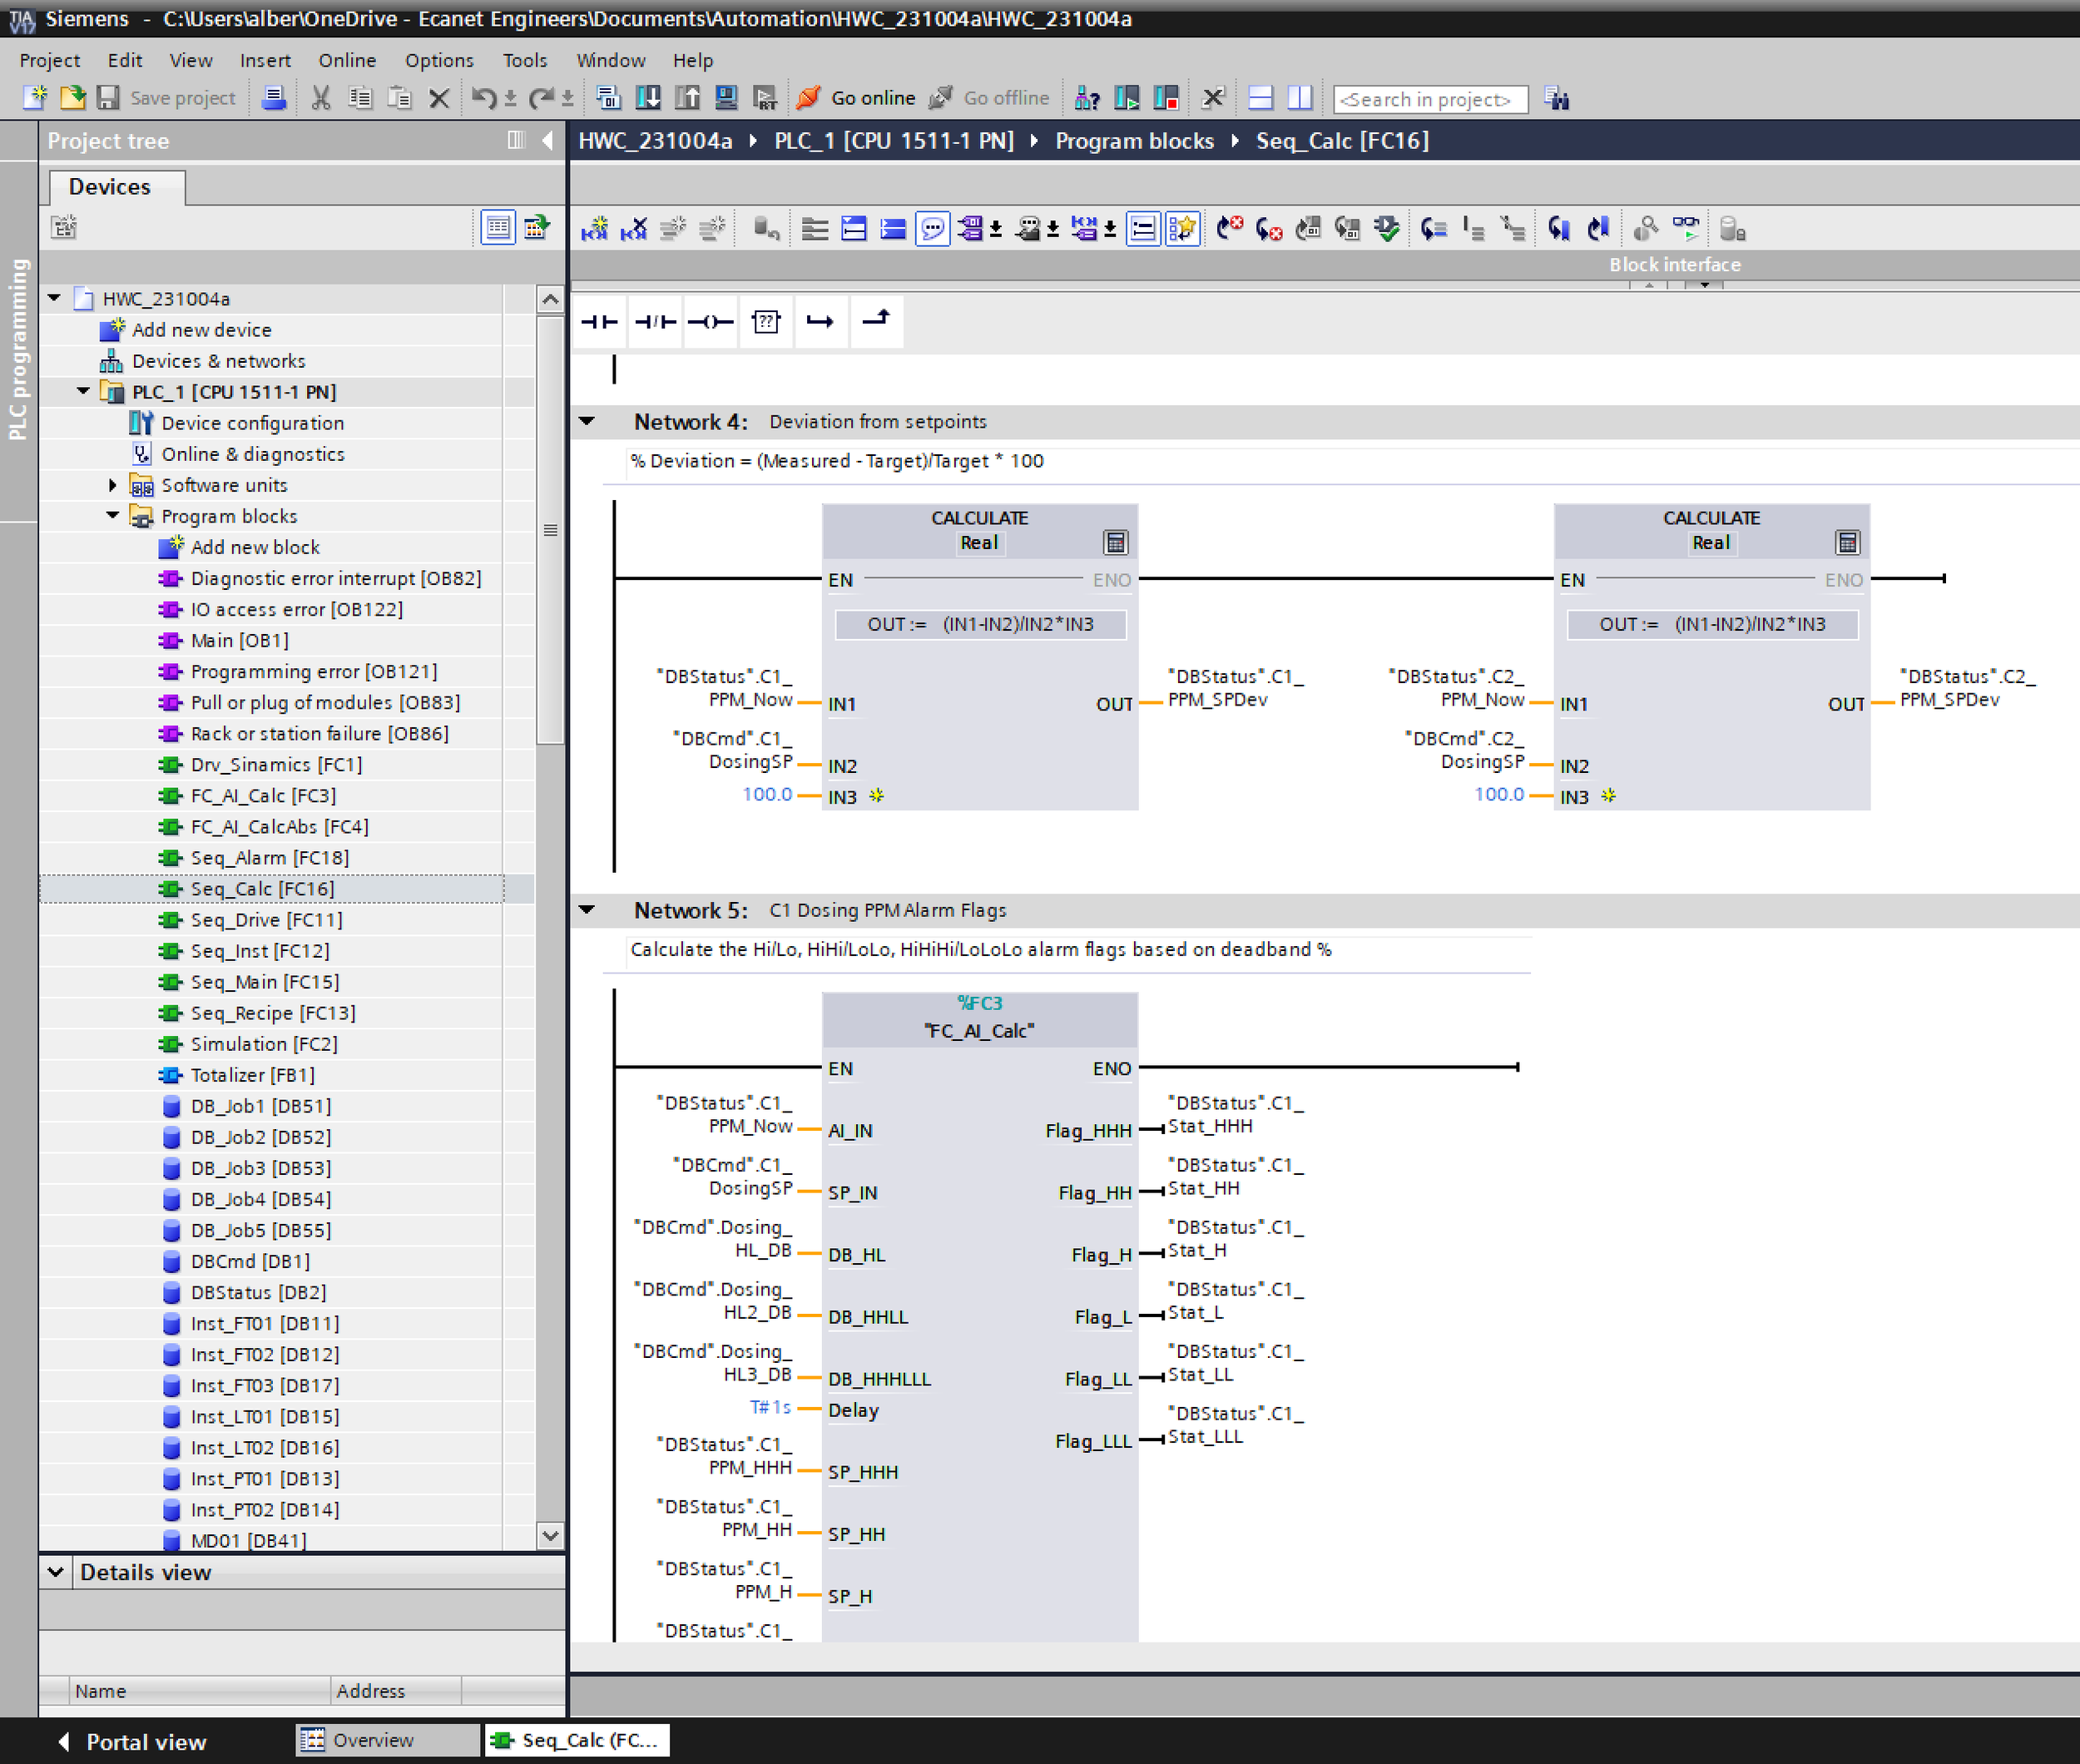Click the download to device icon
The height and width of the screenshot is (1764, 2080).
click(x=647, y=98)
